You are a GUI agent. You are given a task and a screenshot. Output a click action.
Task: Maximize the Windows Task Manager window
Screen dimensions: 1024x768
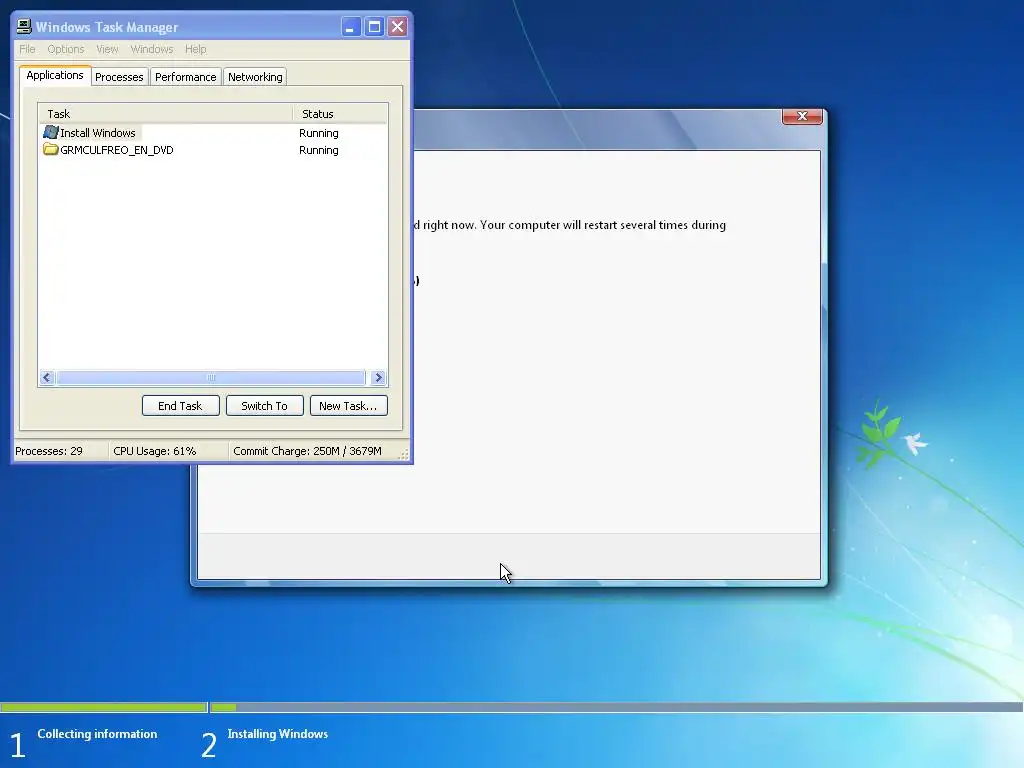click(374, 27)
